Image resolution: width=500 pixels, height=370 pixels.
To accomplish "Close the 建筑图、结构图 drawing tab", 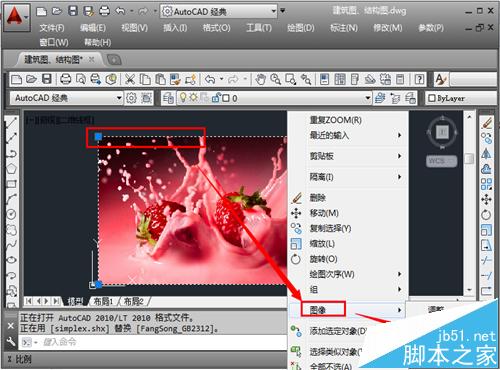I will (x=91, y=60).
